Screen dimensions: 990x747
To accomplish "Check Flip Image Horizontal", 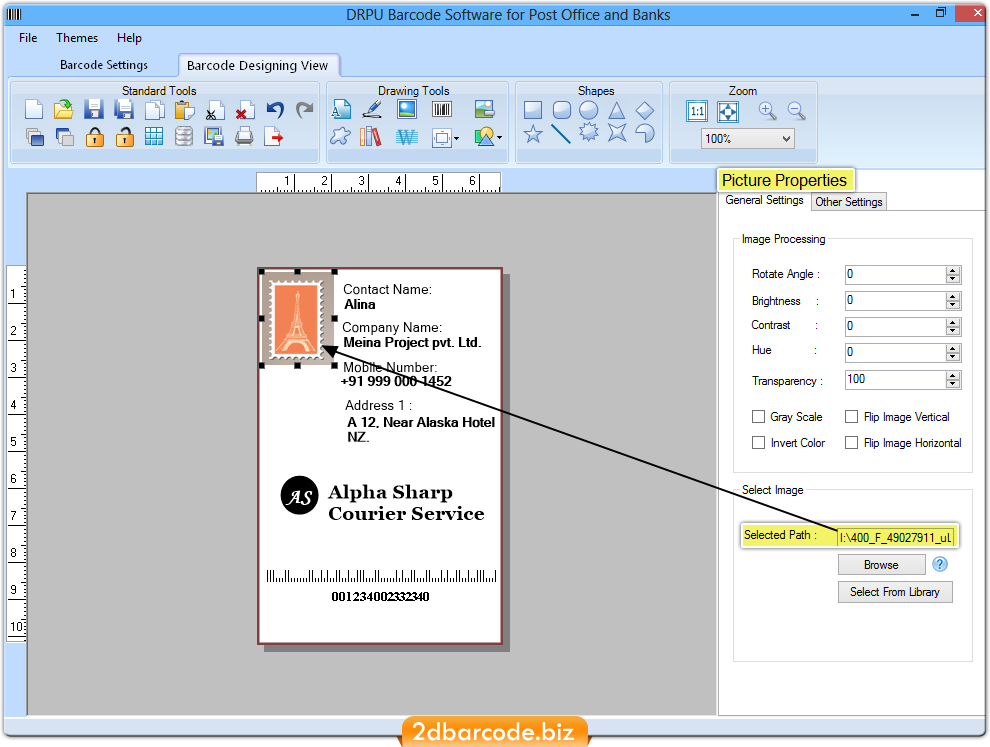I will [x=852, y=443].
